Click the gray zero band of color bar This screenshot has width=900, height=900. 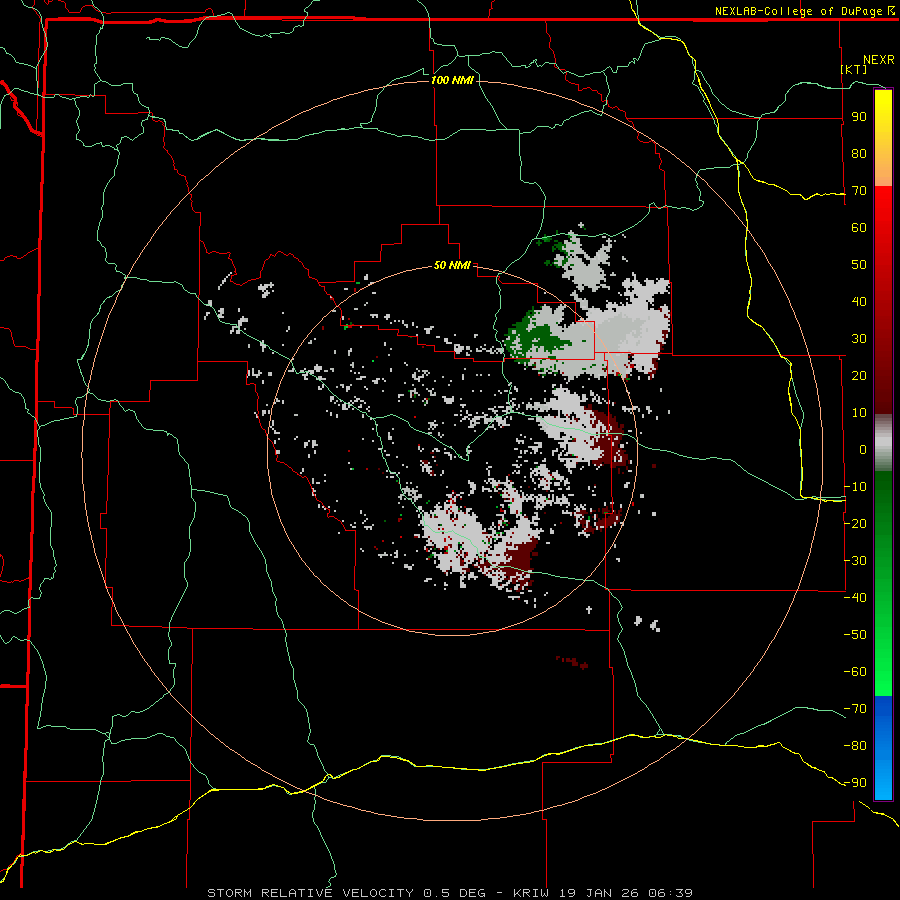[883, 443]
